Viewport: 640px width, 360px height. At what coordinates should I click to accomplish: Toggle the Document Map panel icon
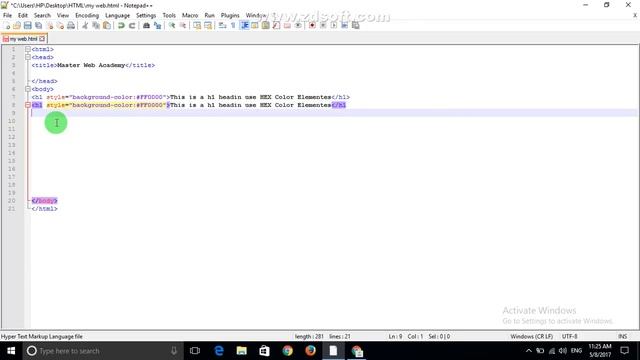pyautogui.click(x=266, y=25)
